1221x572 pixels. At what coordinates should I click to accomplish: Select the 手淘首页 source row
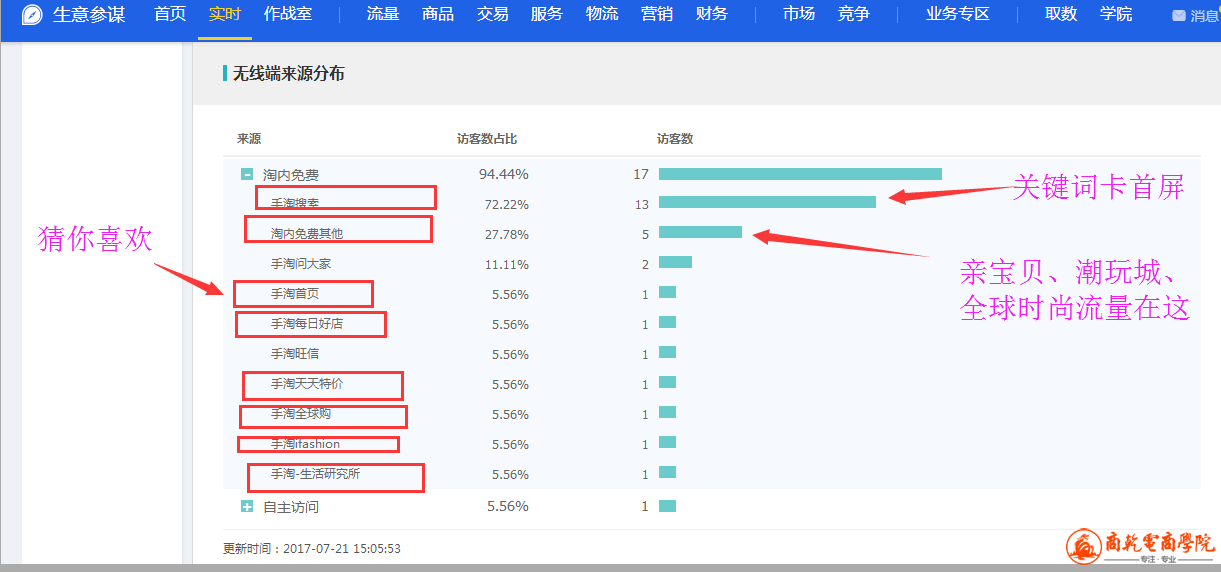click(295, 294)
